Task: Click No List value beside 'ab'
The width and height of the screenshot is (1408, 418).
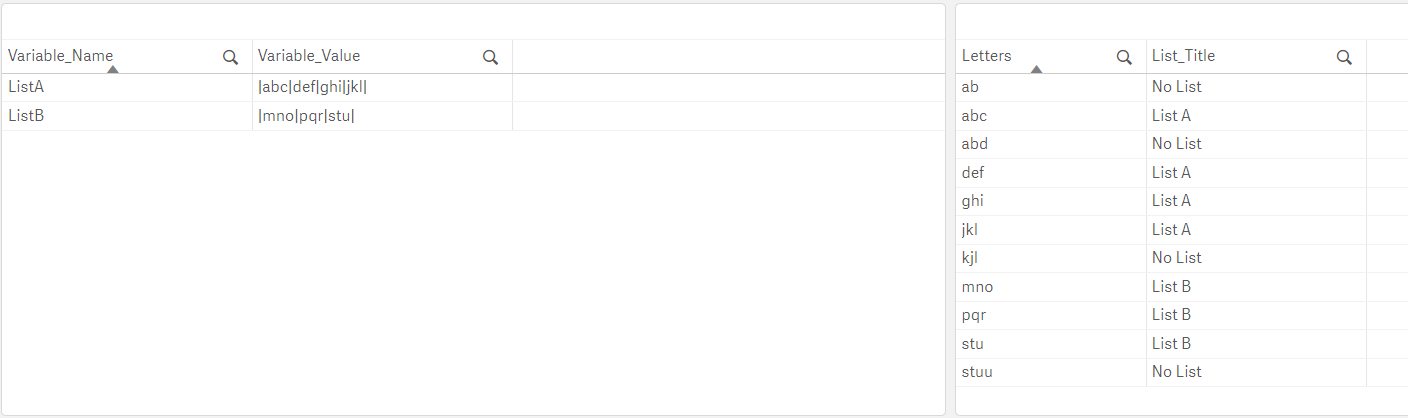Action: click(x=1176, y=87)
